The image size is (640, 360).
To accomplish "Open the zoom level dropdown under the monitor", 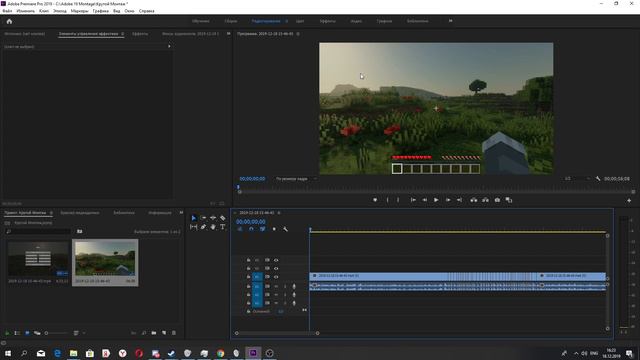I will (296, 179).
